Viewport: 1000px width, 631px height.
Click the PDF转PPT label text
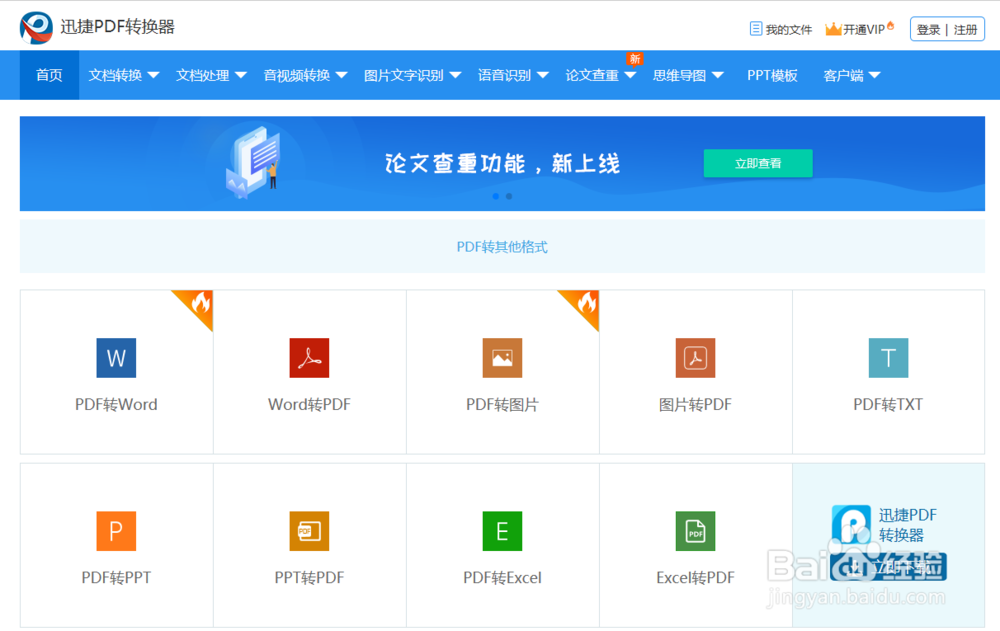(116, 577)
